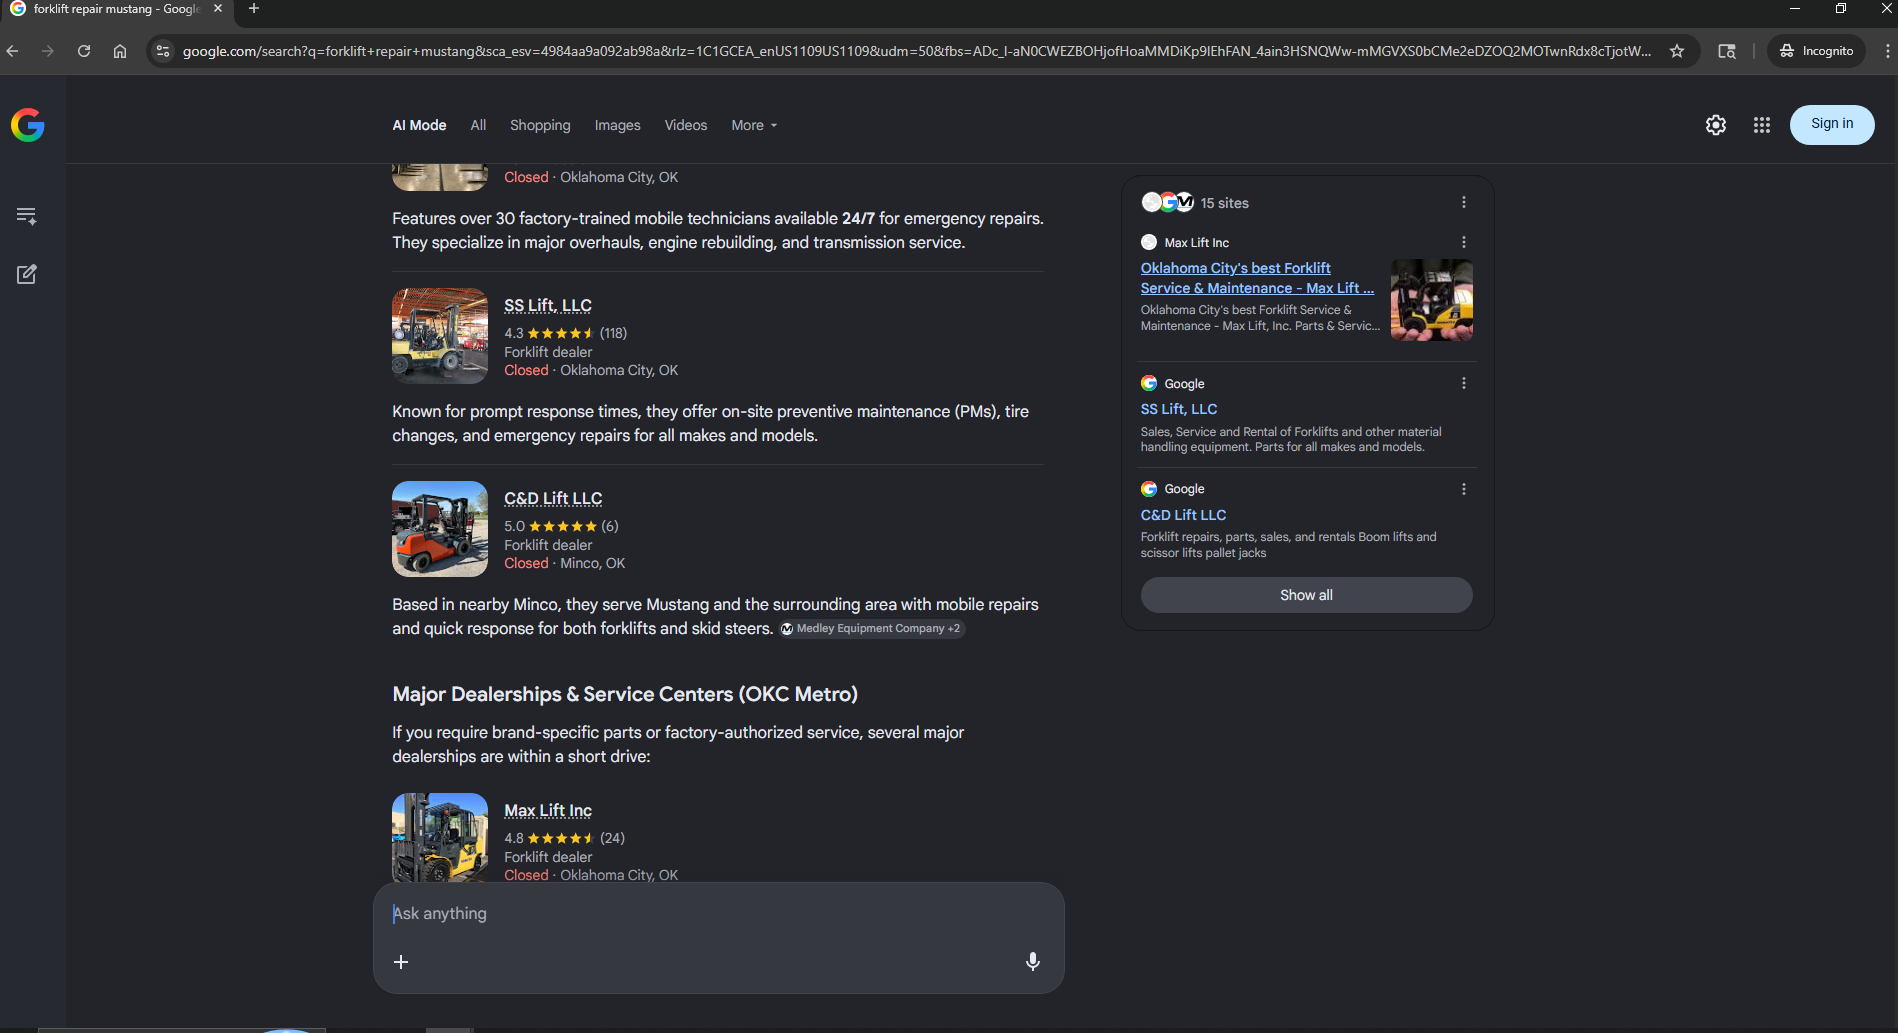Click the Major Dealerships & Service Centers heading
The width and height of the screenshot is (1898, 1033).
pyautogui.click(x=625, y=694)
